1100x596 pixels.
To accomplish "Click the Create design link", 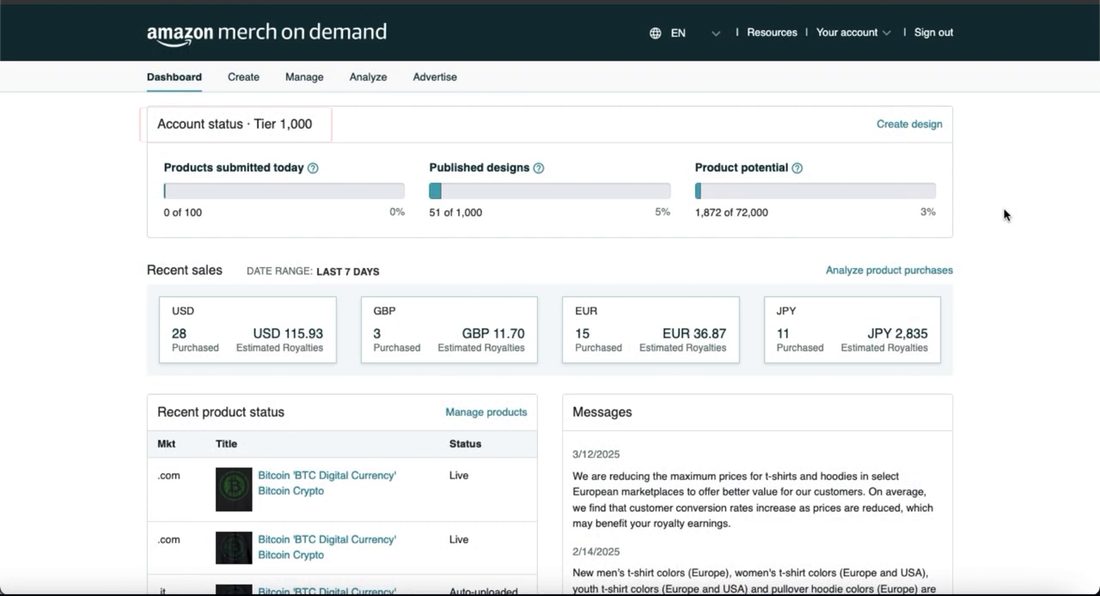I will point(909,124).
